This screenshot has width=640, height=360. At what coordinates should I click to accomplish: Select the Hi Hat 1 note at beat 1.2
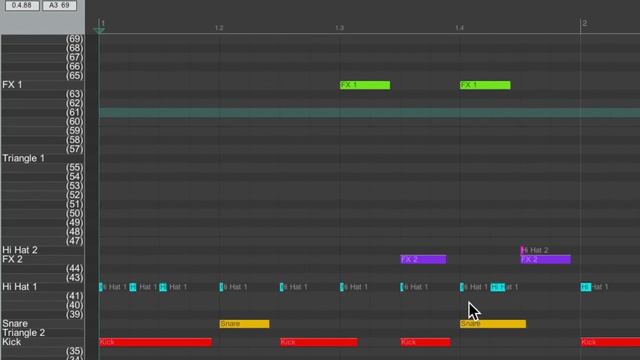pyautogui.click(x=222, y=287)
